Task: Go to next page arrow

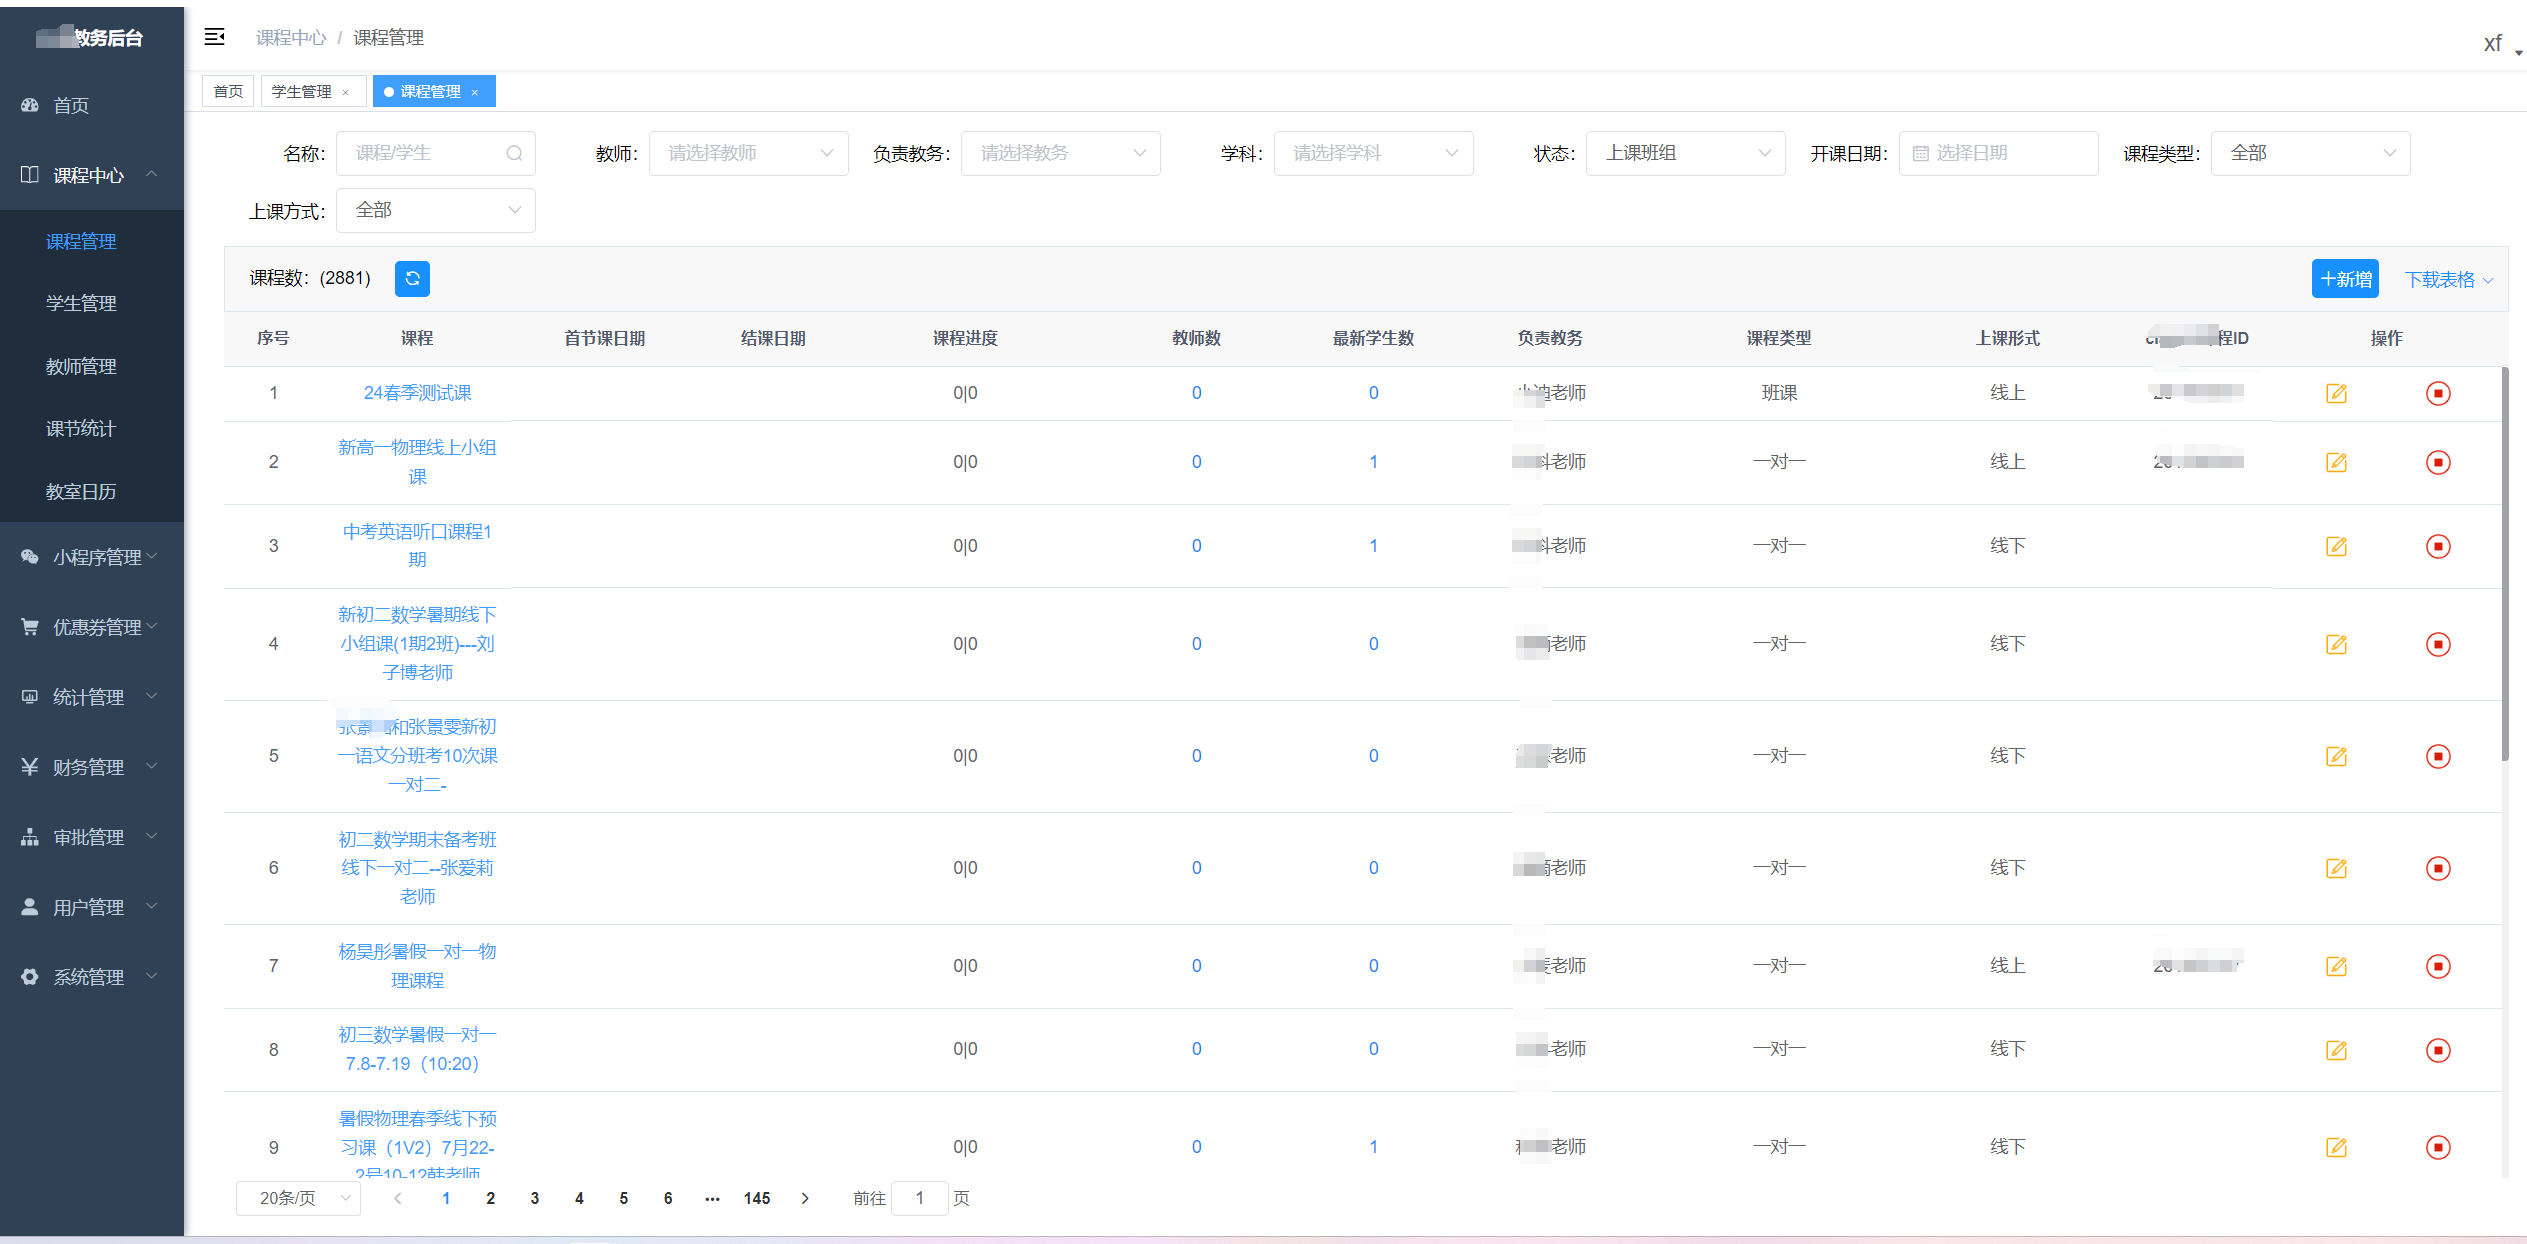Action: tap(805, 1198)
